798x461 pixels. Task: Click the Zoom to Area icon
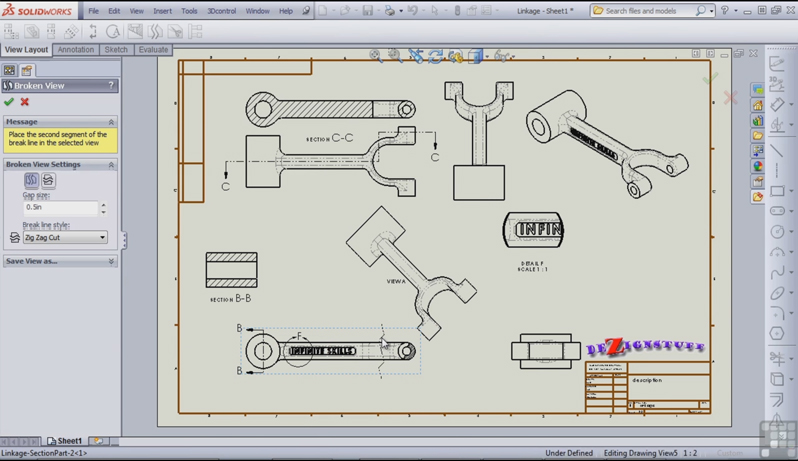(x=395, y=55)
